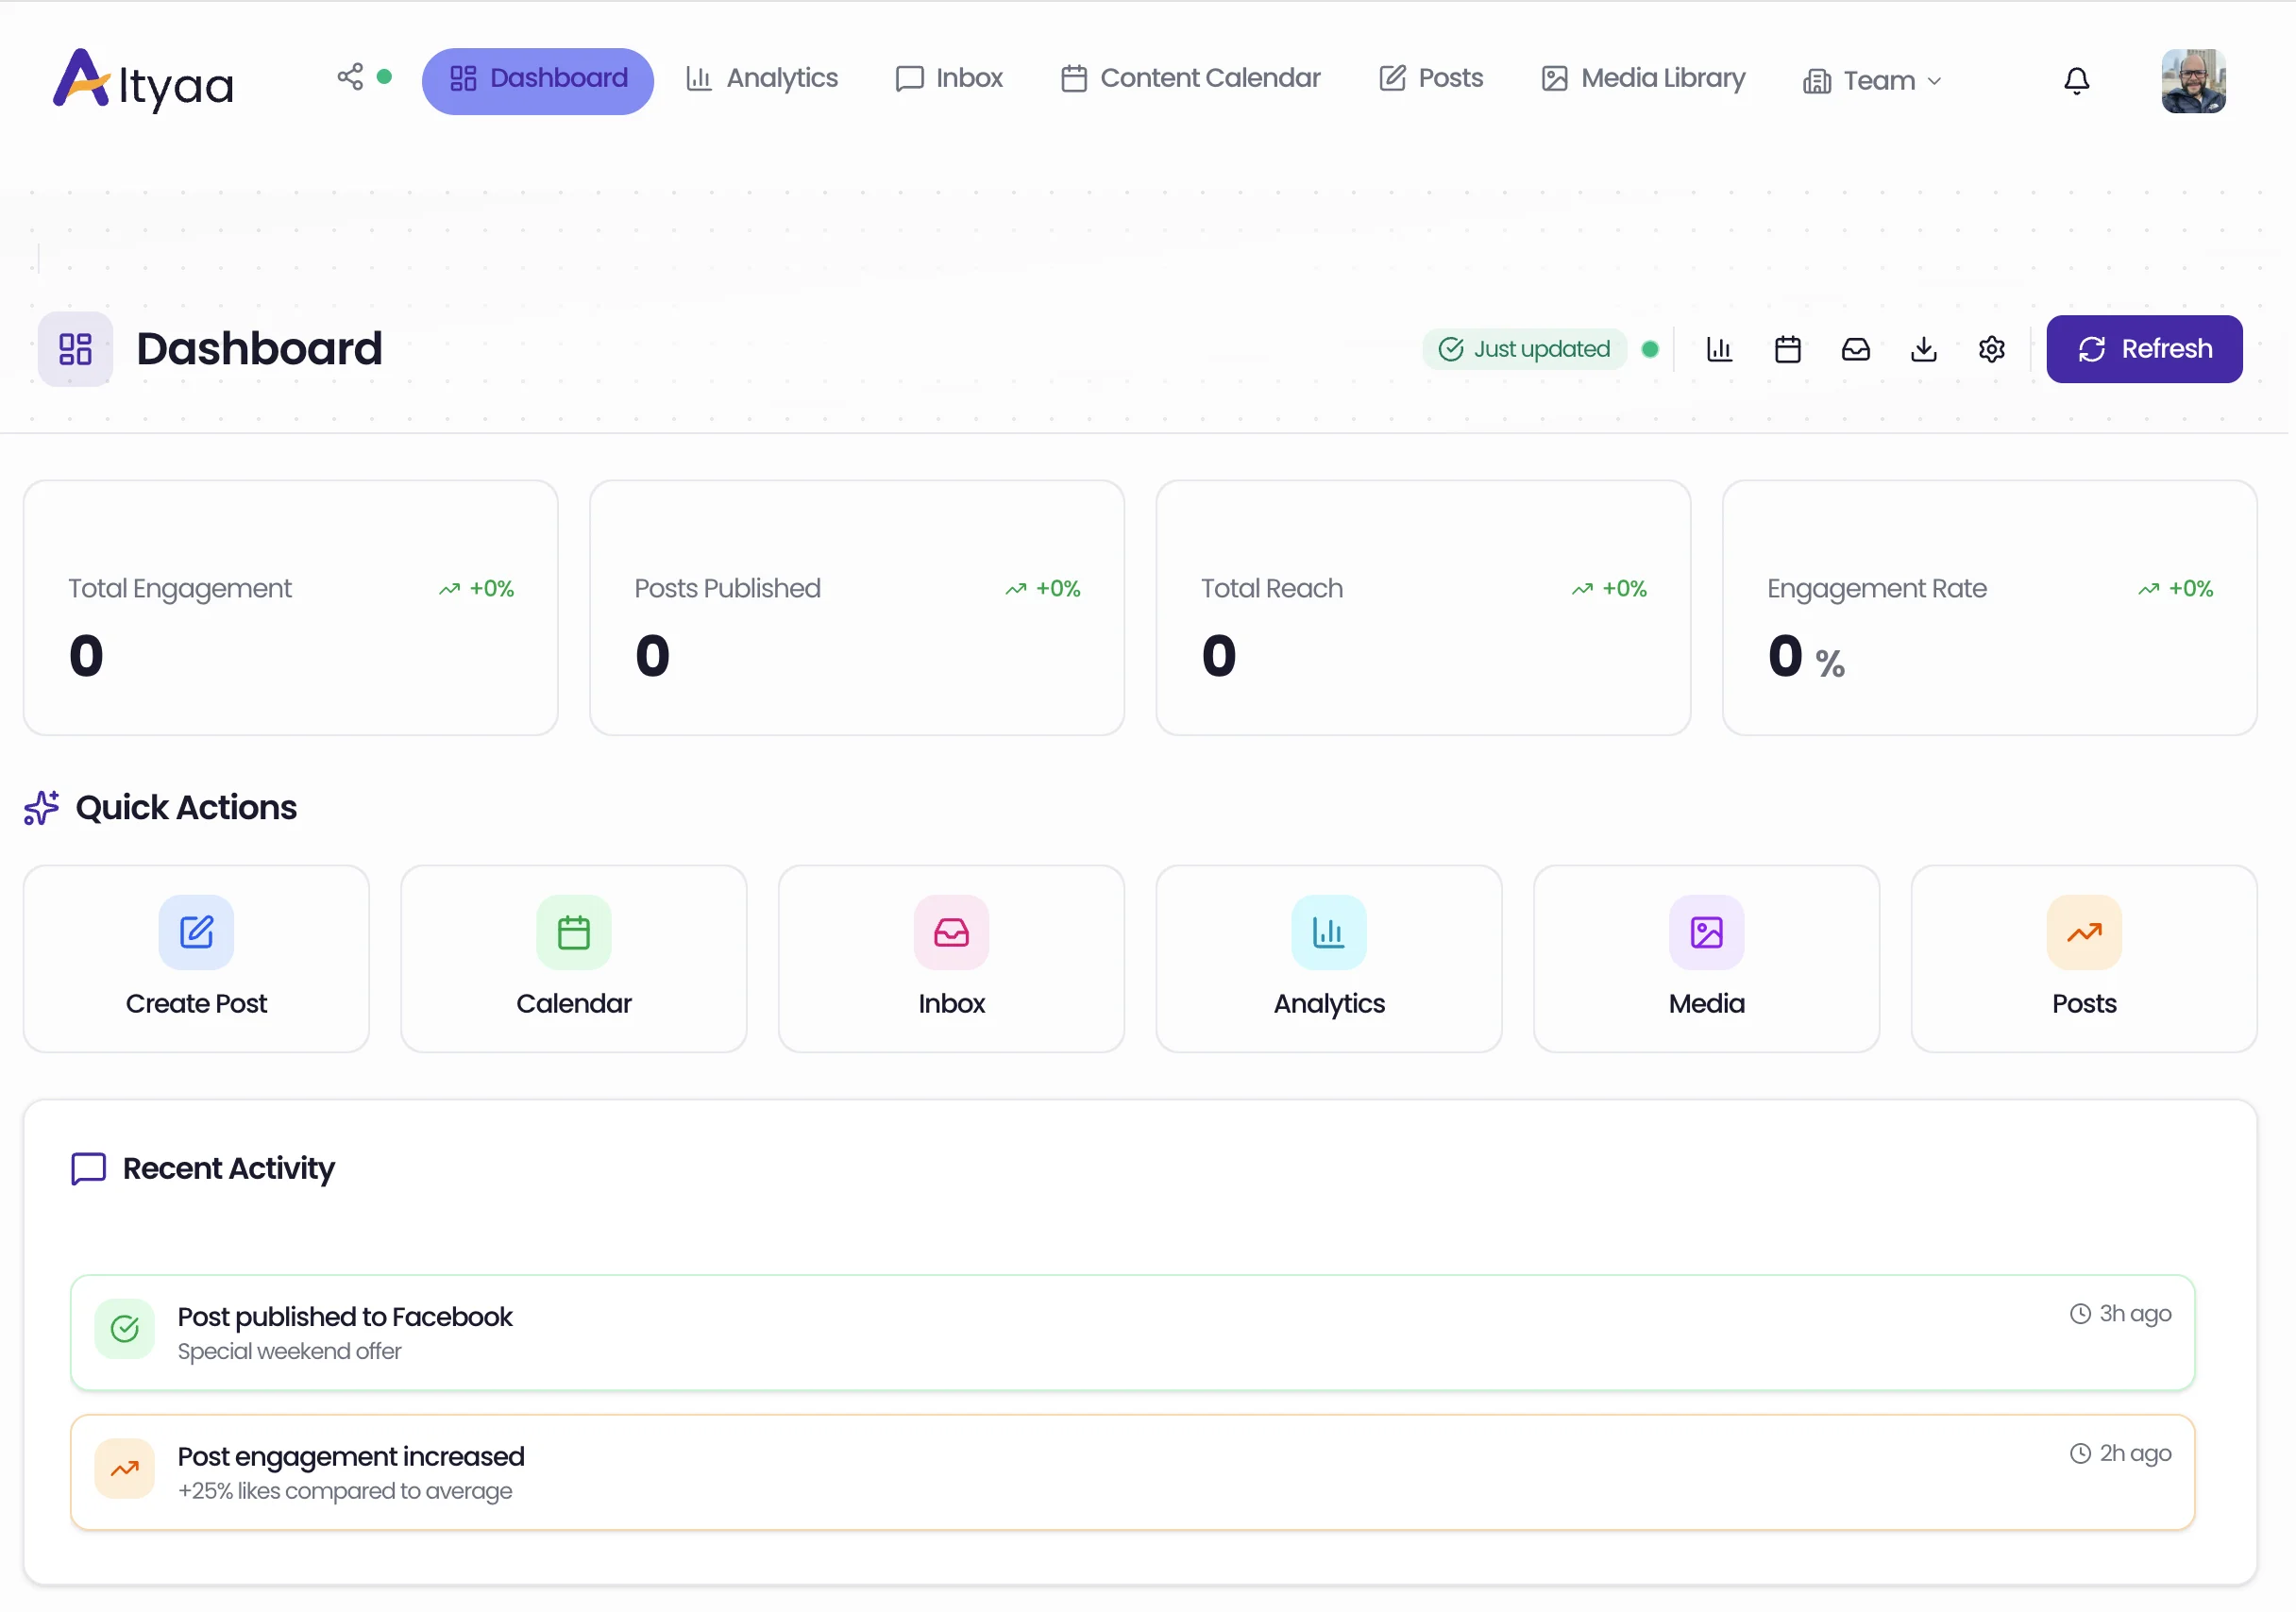This screenshot has width=2296, height=1612.
Task: Open the analytics bar-chart icon in the Dashboard header
Action: click(1719, 349)
